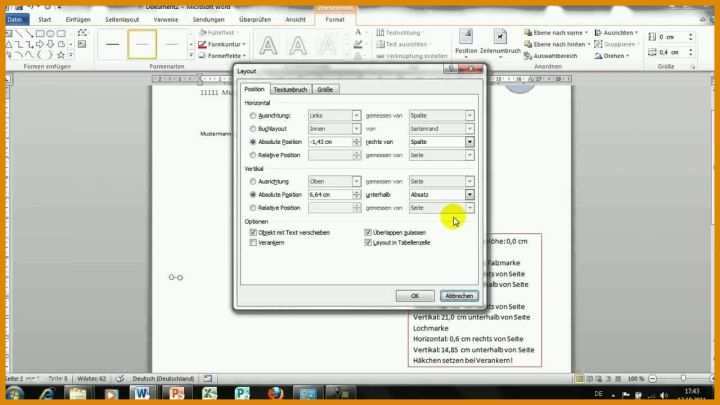Open the Ausrichten dropdown in the ribbon
The image size is (720, 405).
616,33
